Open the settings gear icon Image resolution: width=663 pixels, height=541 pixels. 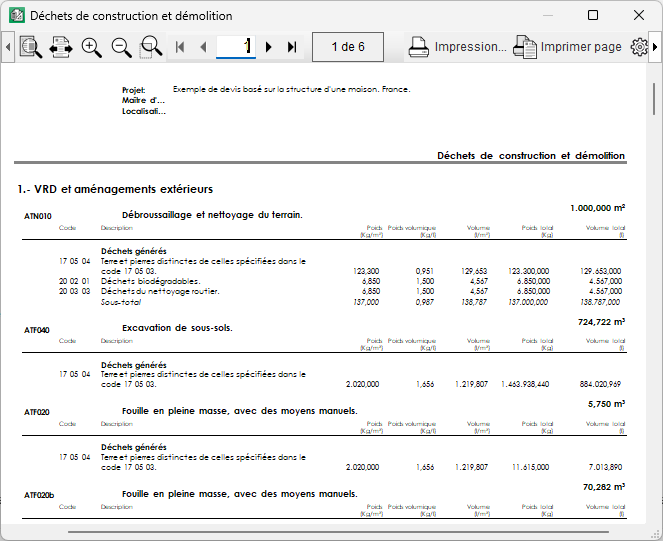coord(639,47)
